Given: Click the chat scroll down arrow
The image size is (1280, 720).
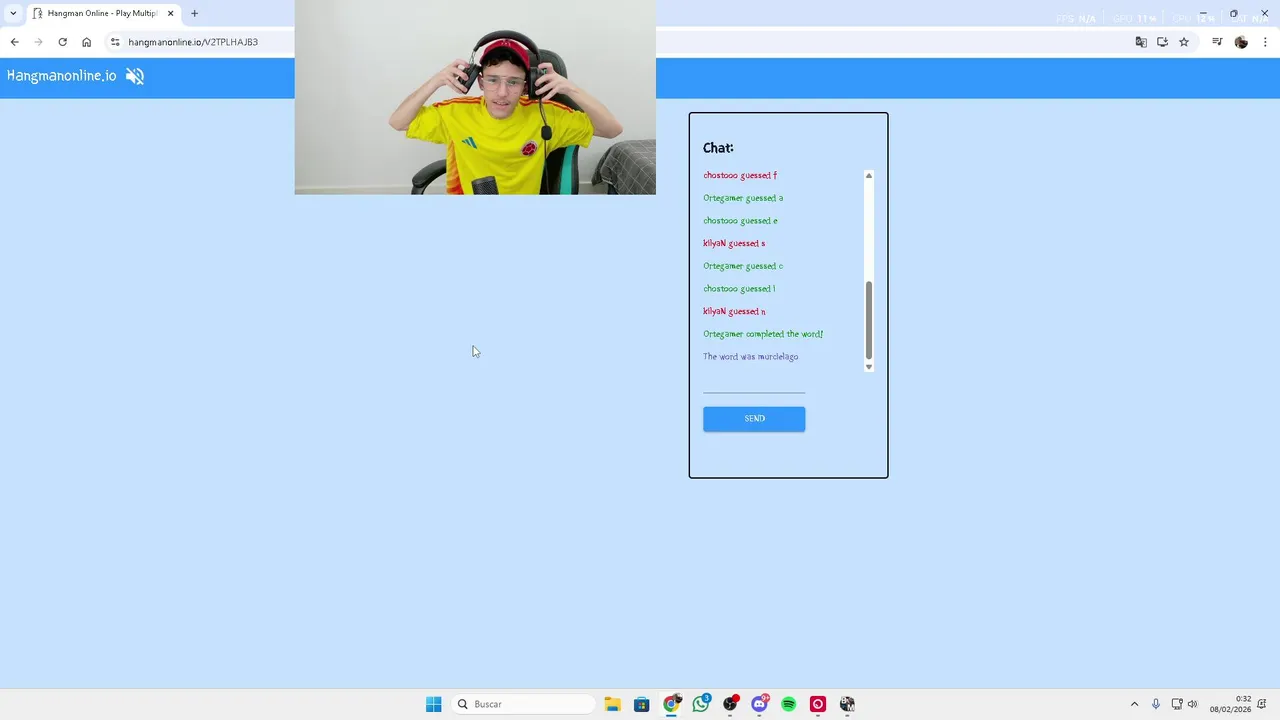Looking at the screenshot, I should click(x=868, y=367).
